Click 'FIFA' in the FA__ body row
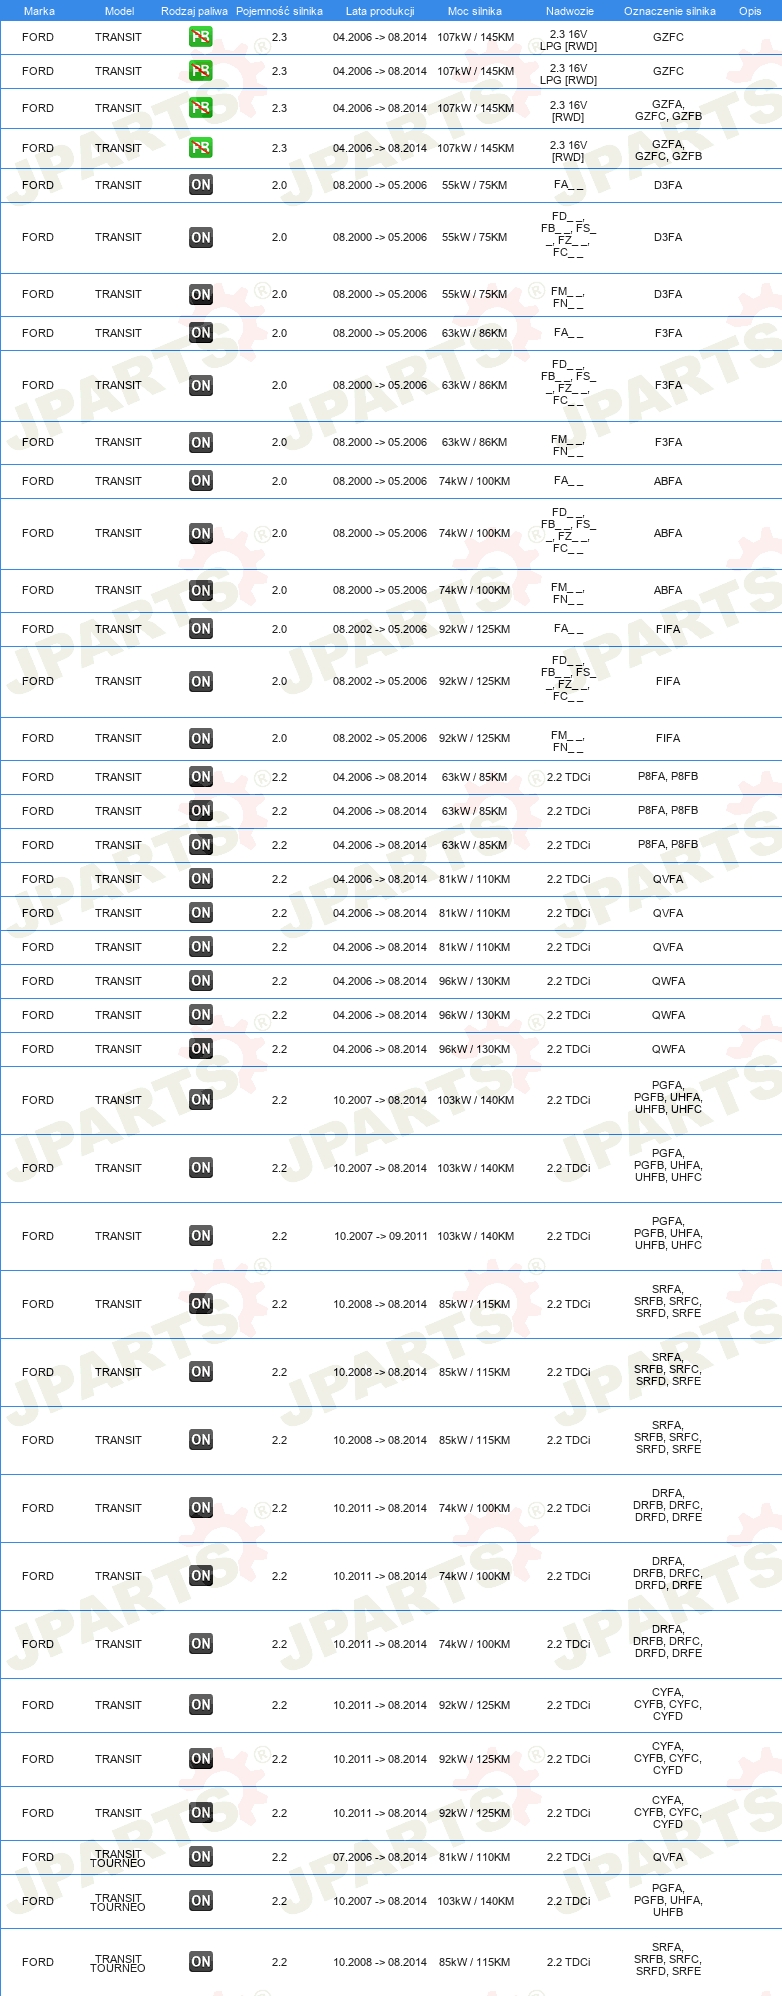 (x=668, y=629)
